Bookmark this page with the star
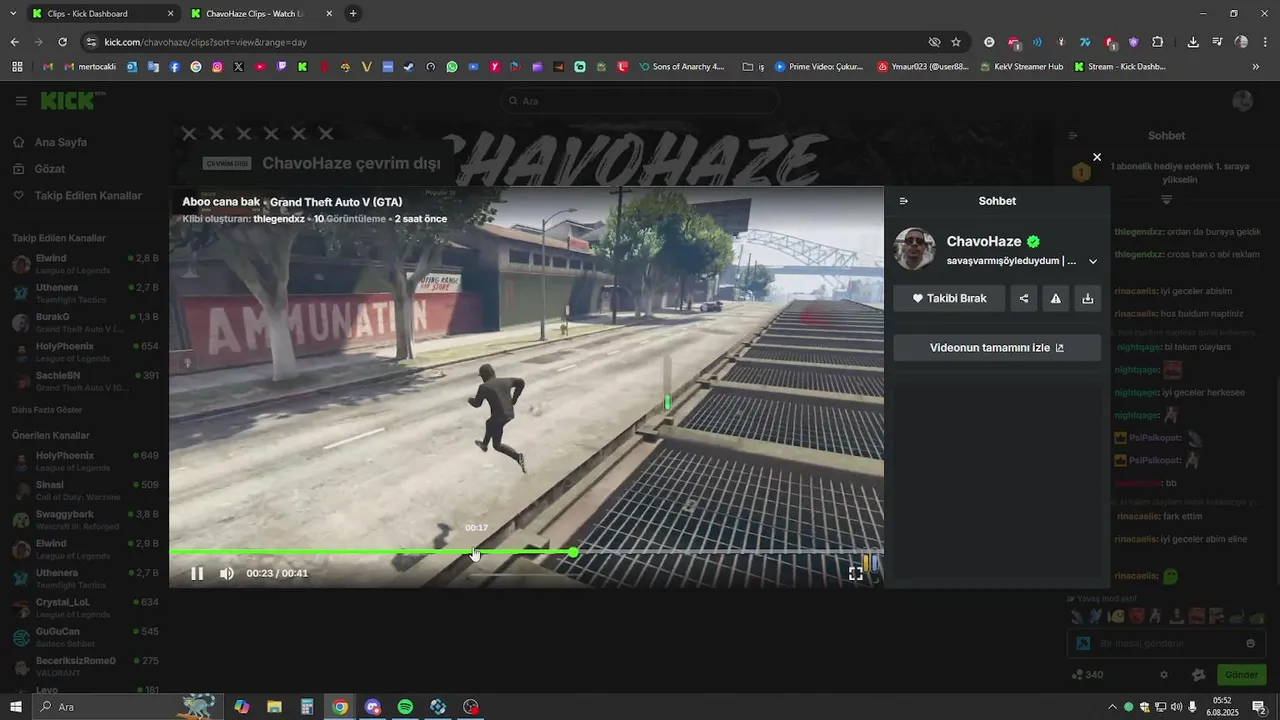This screenshot has height=720, width=1280. pyautogui.click(x=956, y=42)
